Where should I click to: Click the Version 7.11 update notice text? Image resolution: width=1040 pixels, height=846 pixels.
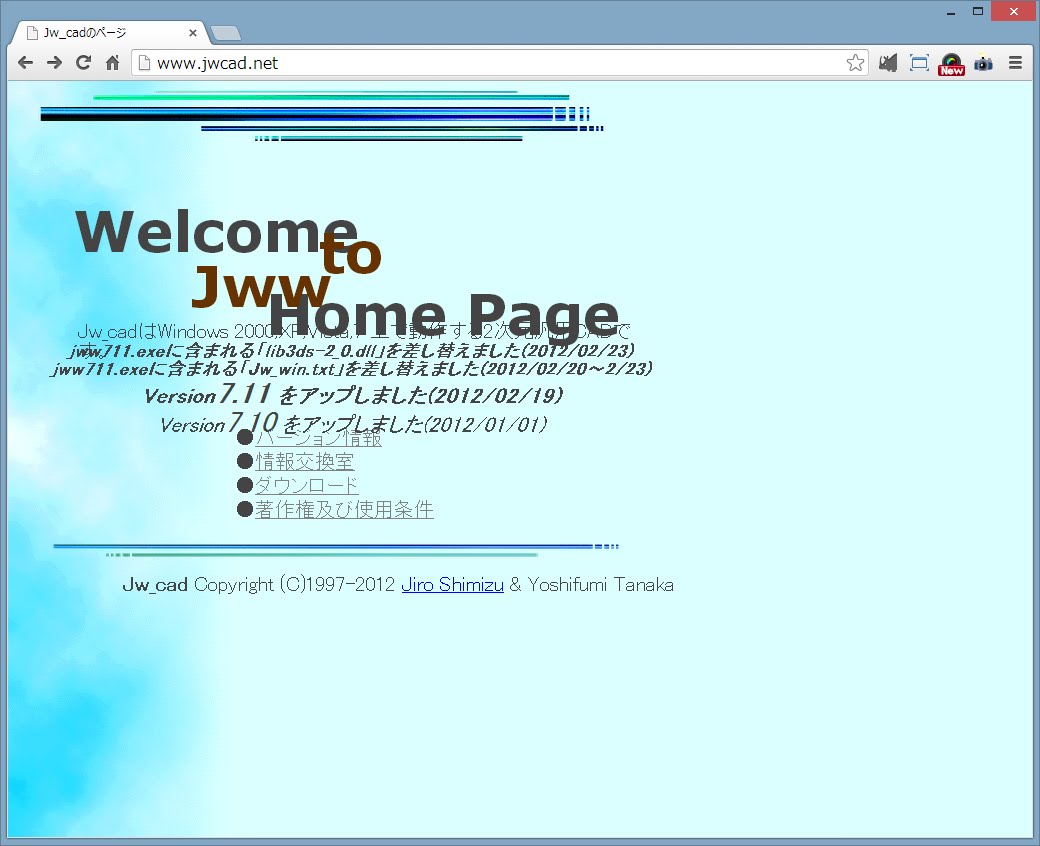pyautogui.click(x=354, y=395)
